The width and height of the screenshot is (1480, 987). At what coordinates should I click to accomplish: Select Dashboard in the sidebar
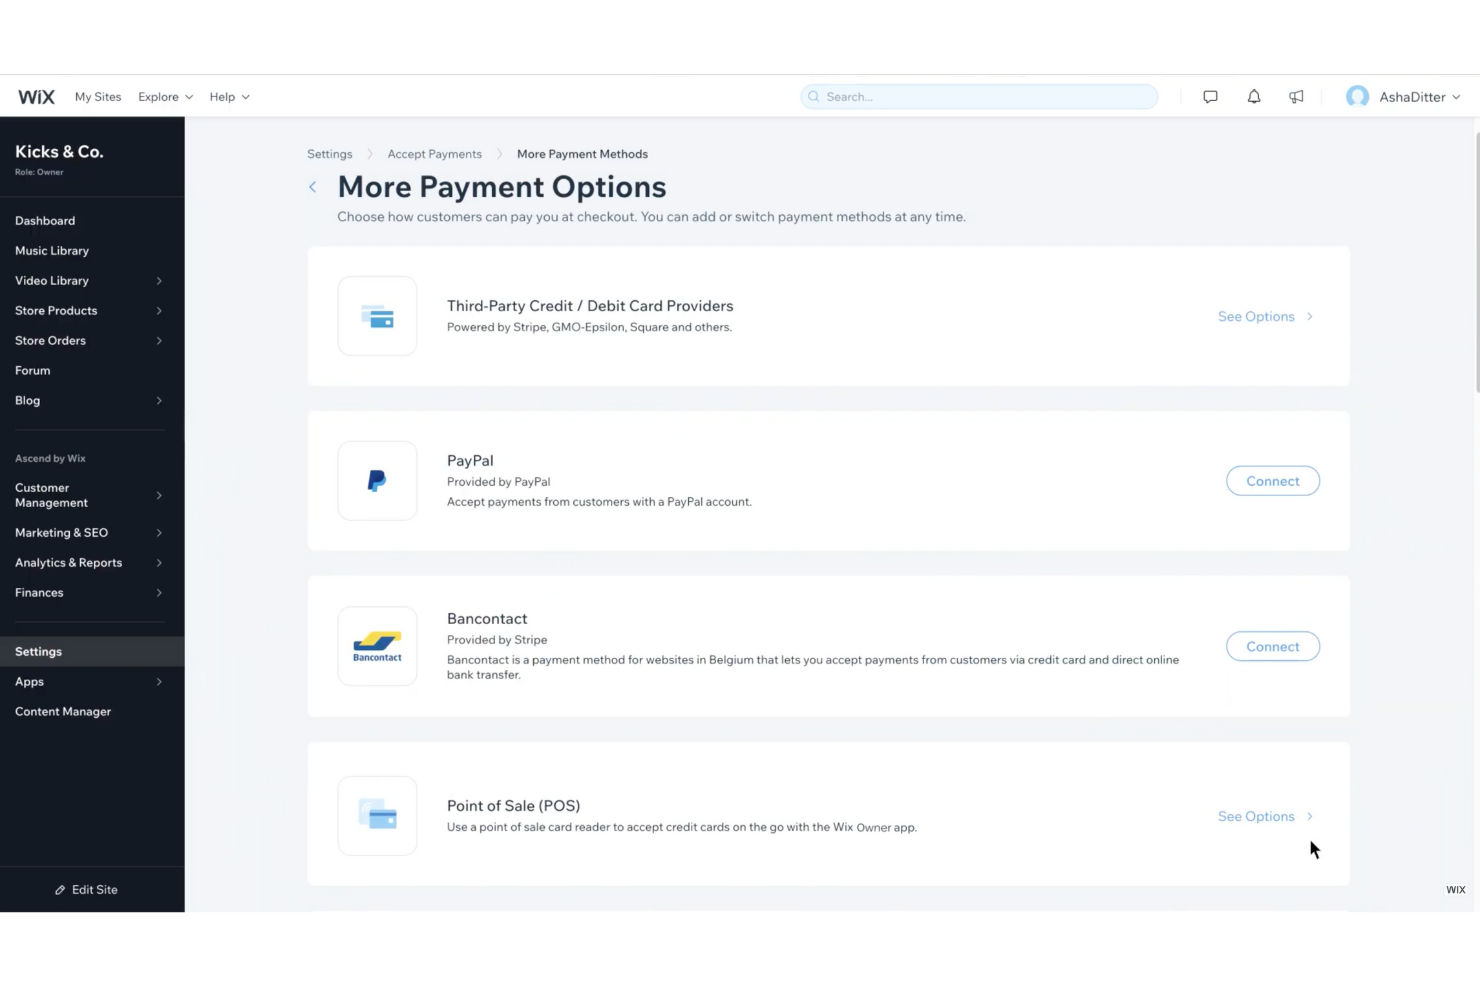pos(45,220)
